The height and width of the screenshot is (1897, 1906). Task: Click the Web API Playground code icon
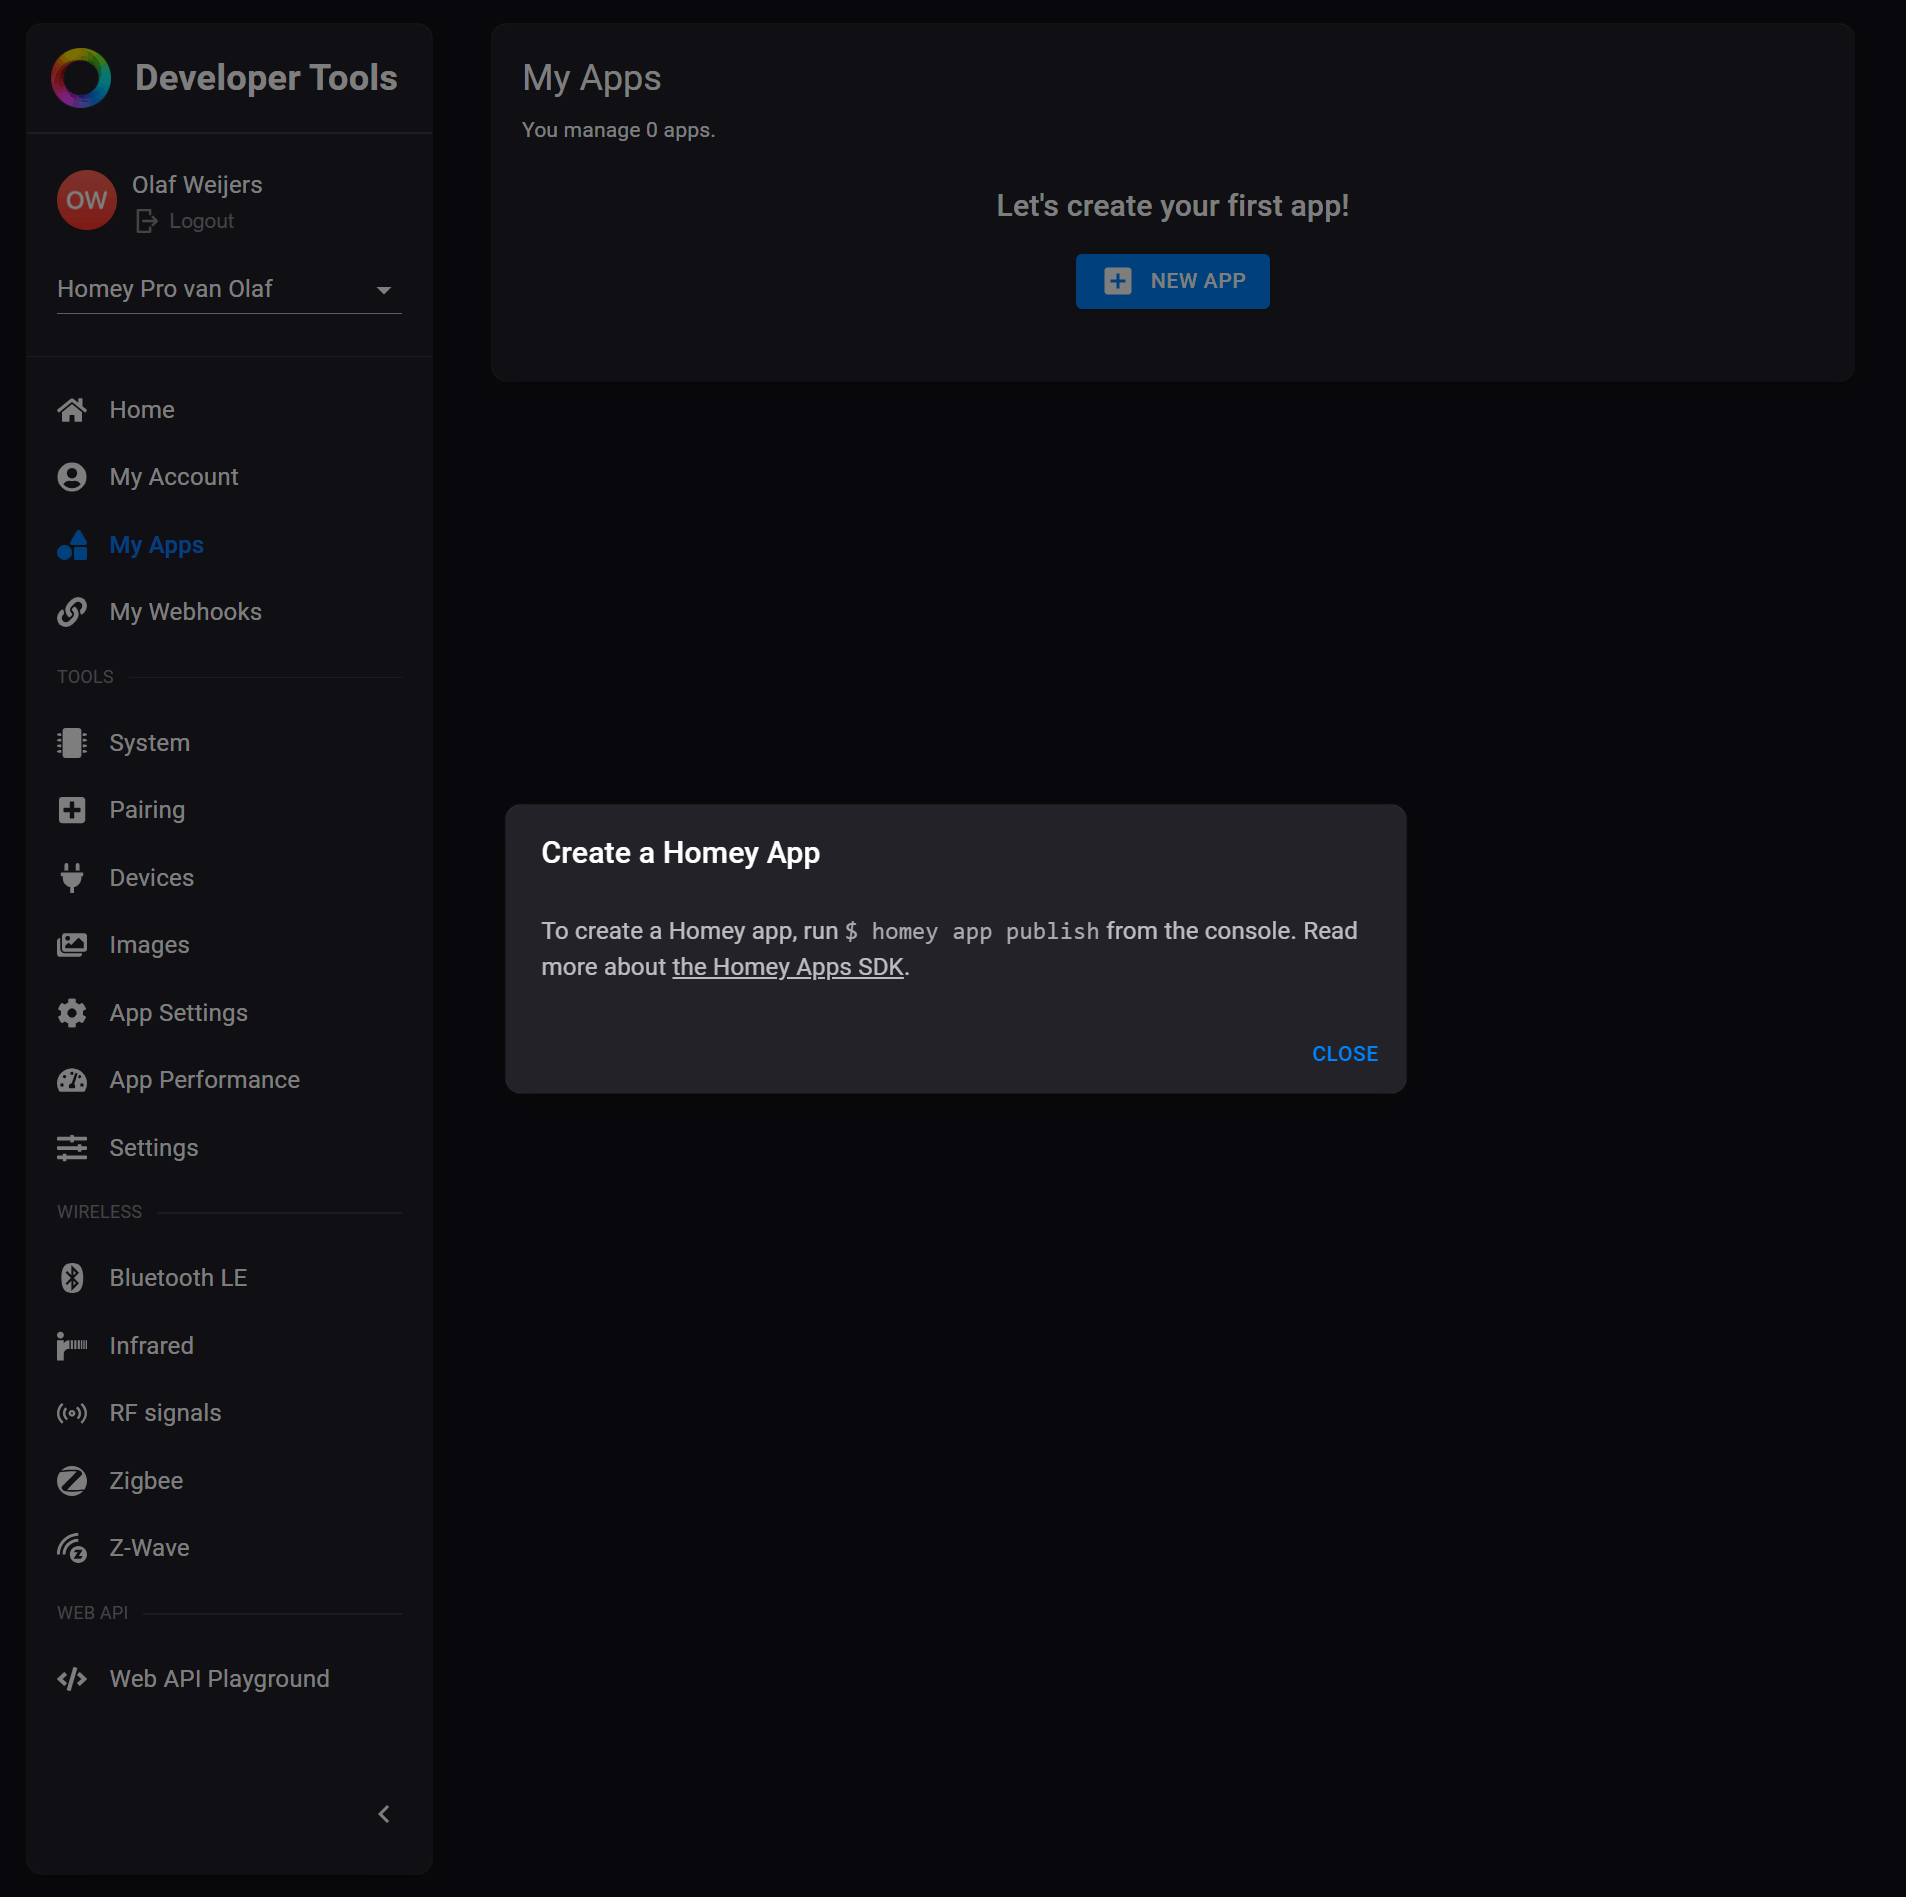point(72,1679)
